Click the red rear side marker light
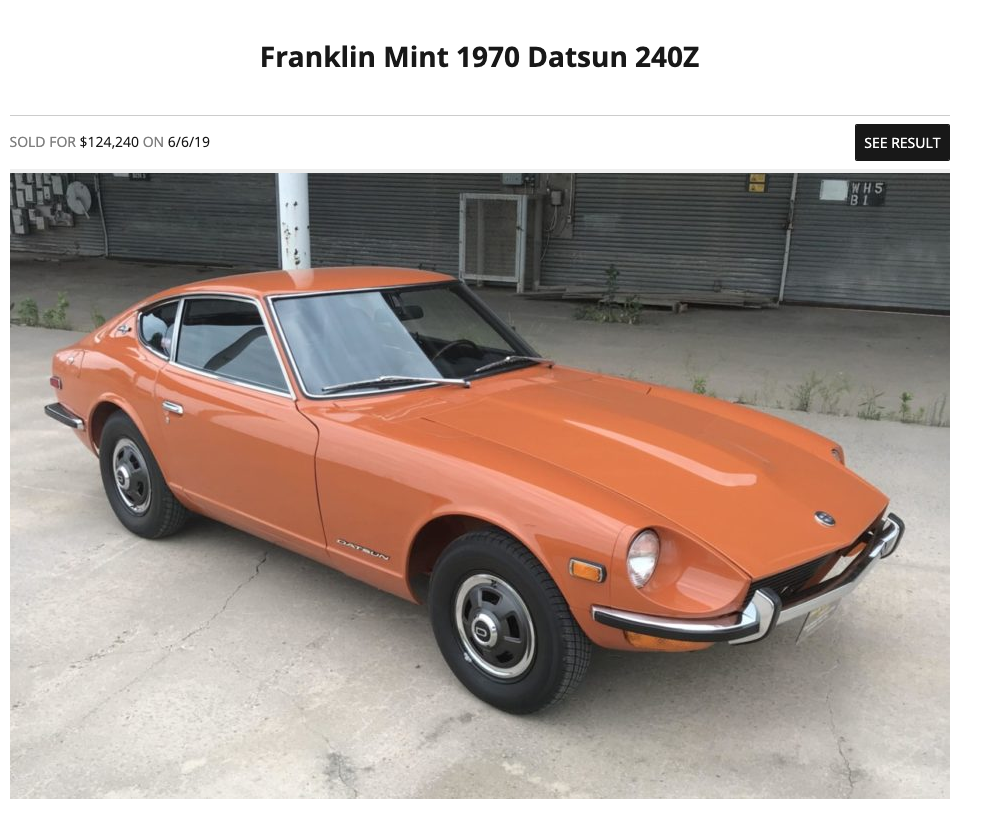The height and width of the screenshot is (813, 985). point(56,382)
